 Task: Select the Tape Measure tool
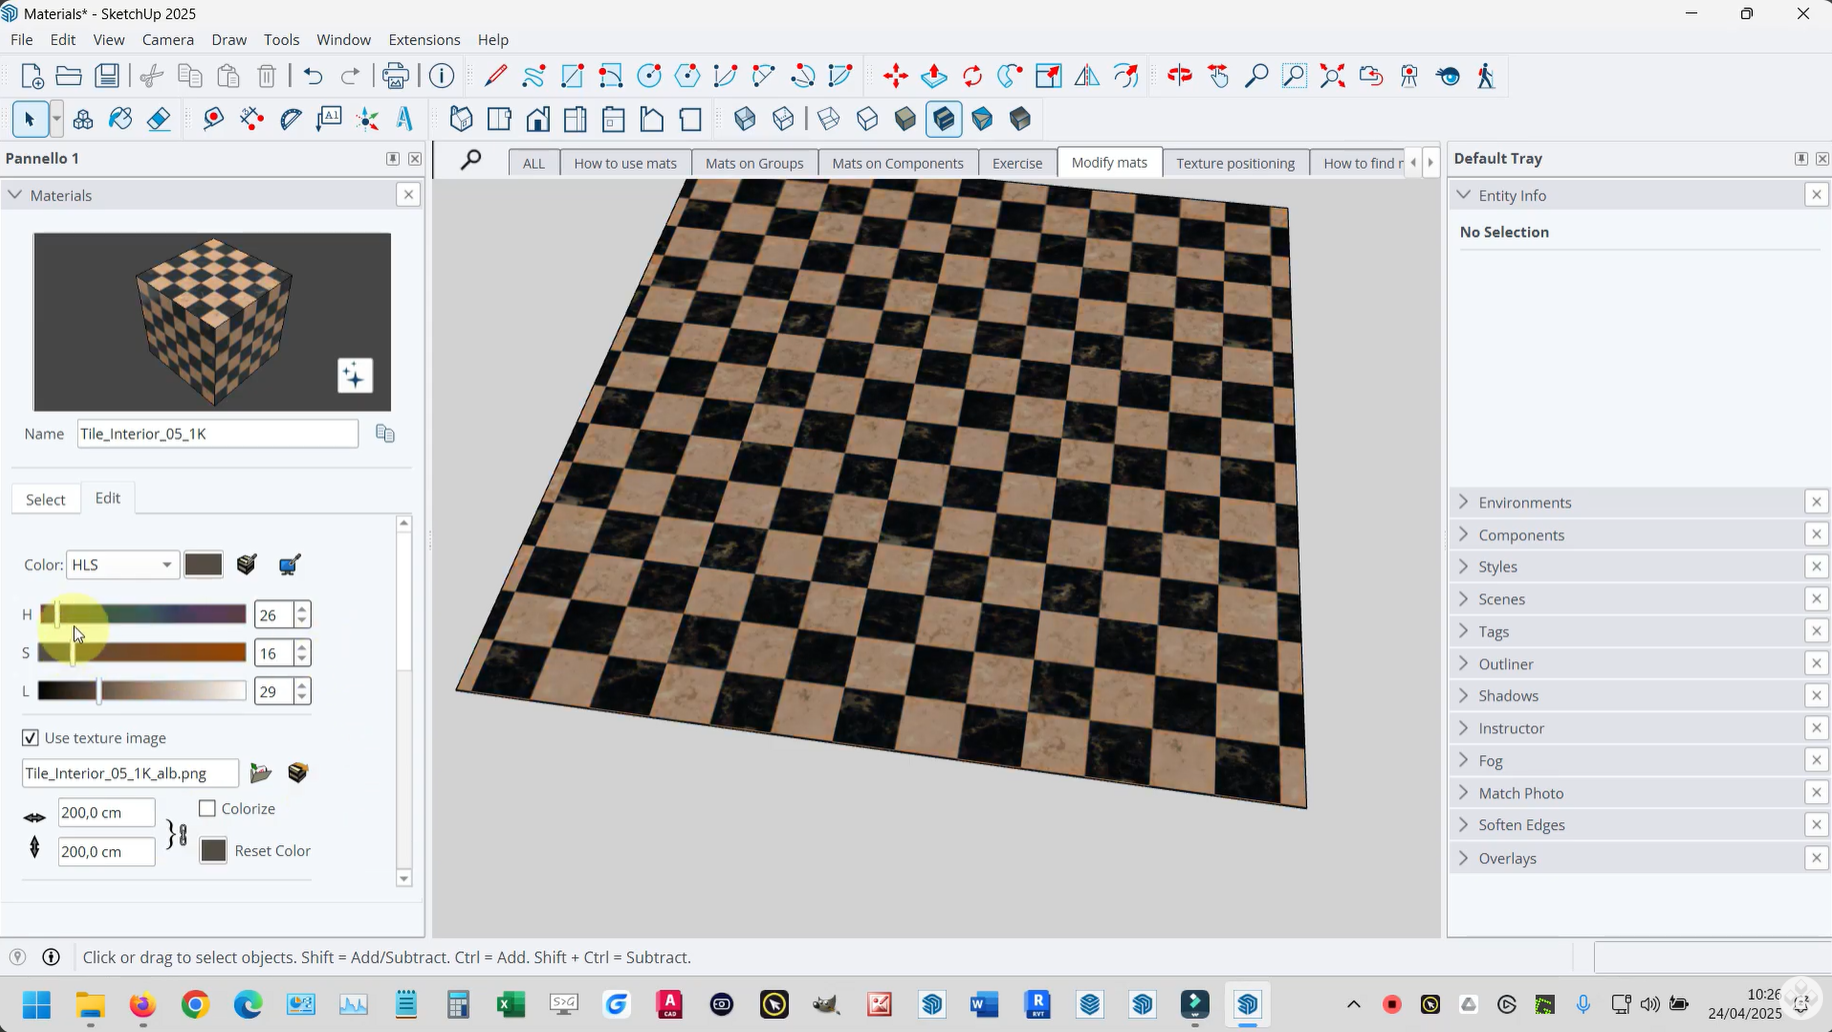(x=213, y=119)
